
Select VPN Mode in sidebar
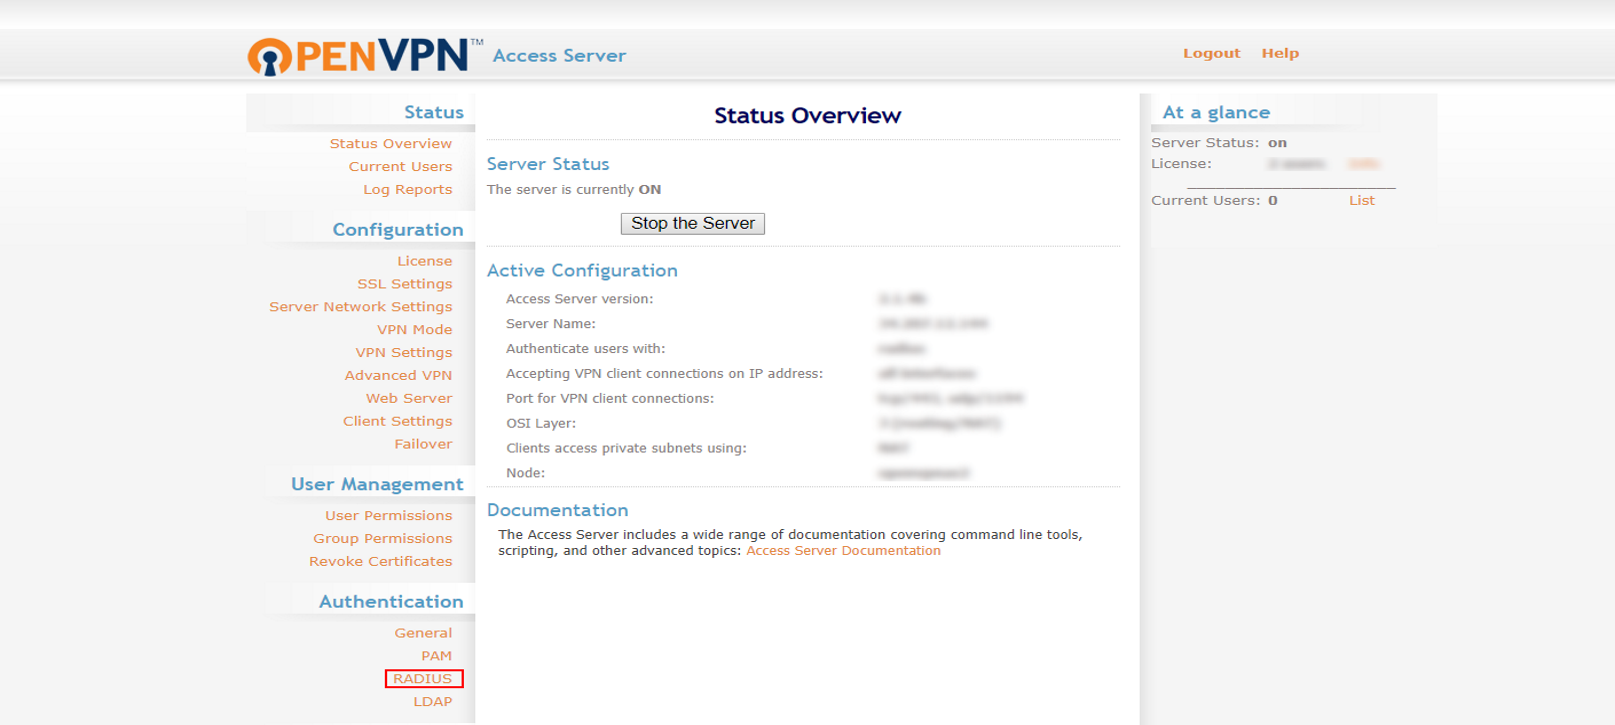click(415, 330)
